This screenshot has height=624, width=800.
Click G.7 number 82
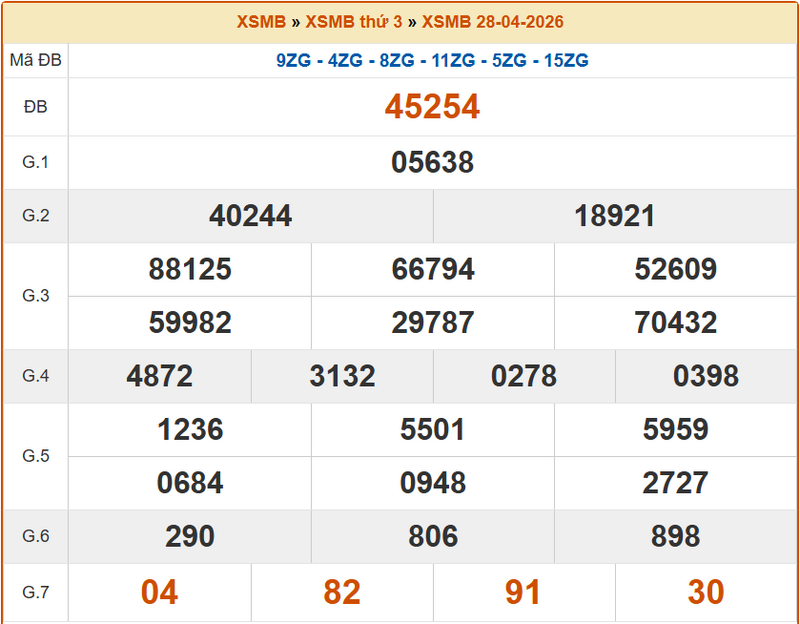click(342, 592)
